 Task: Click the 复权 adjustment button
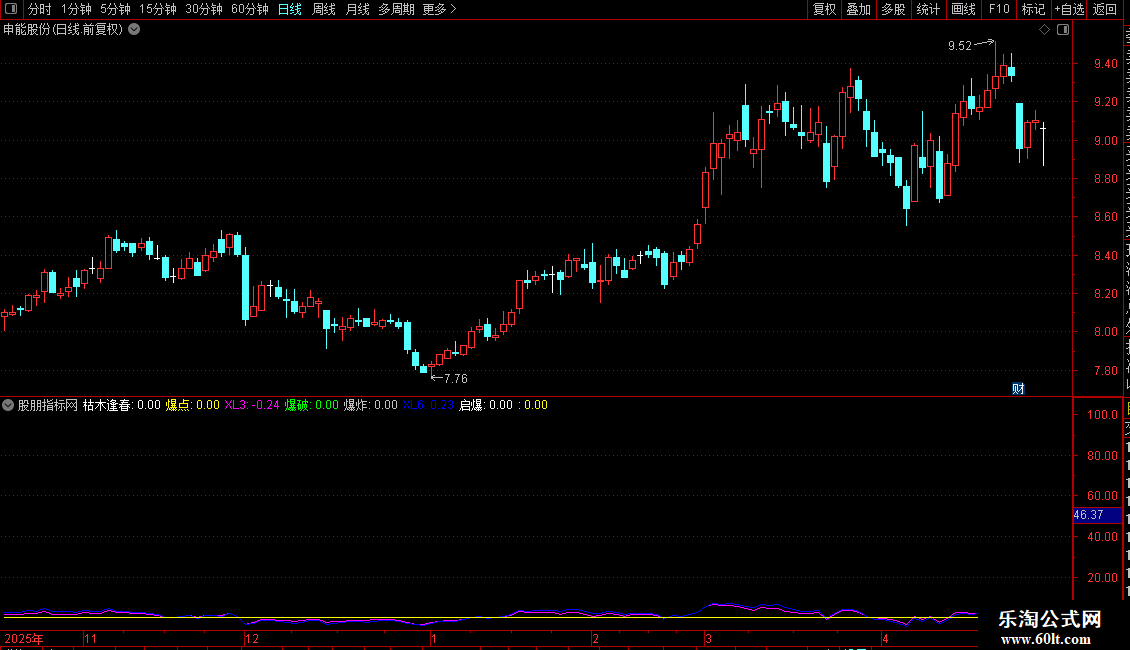coord(824,9)
